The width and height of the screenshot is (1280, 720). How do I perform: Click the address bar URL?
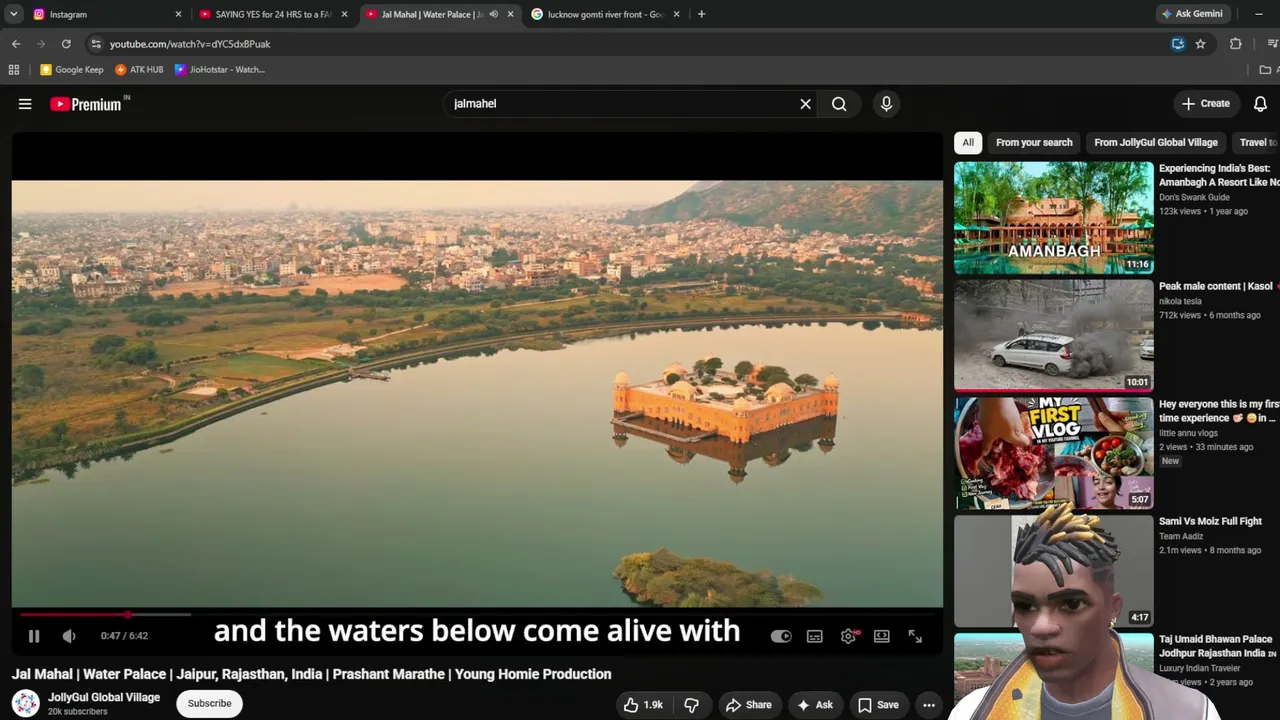tap(190, 44)
